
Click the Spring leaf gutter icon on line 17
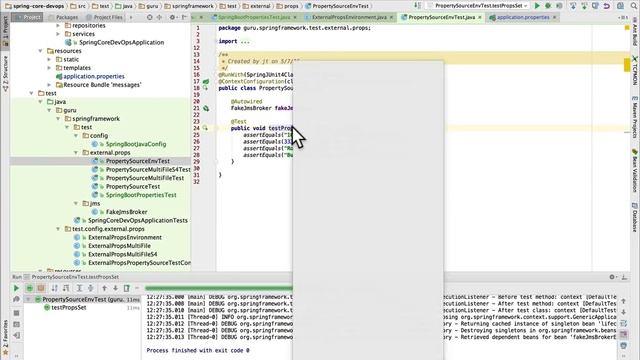pos(206,81)
